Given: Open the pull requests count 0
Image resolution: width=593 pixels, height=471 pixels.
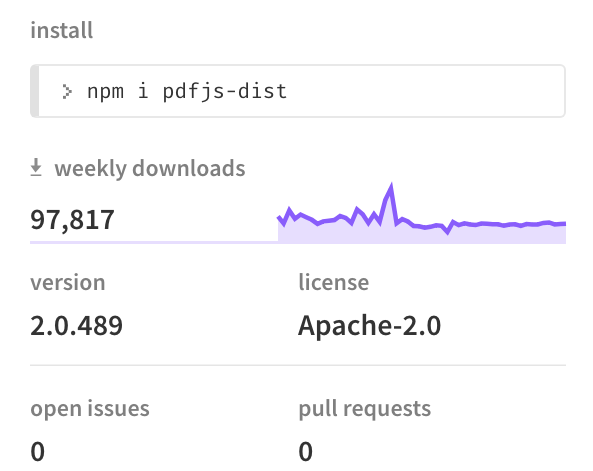Looking at the screenshot, I should pyautogui.click(x=306, y=451).
